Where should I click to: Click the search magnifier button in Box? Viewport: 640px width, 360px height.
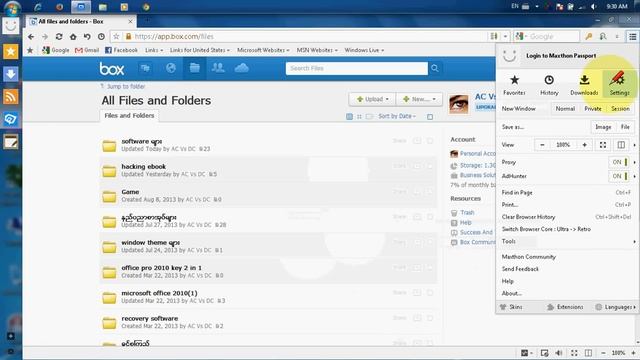pos(435,68)
